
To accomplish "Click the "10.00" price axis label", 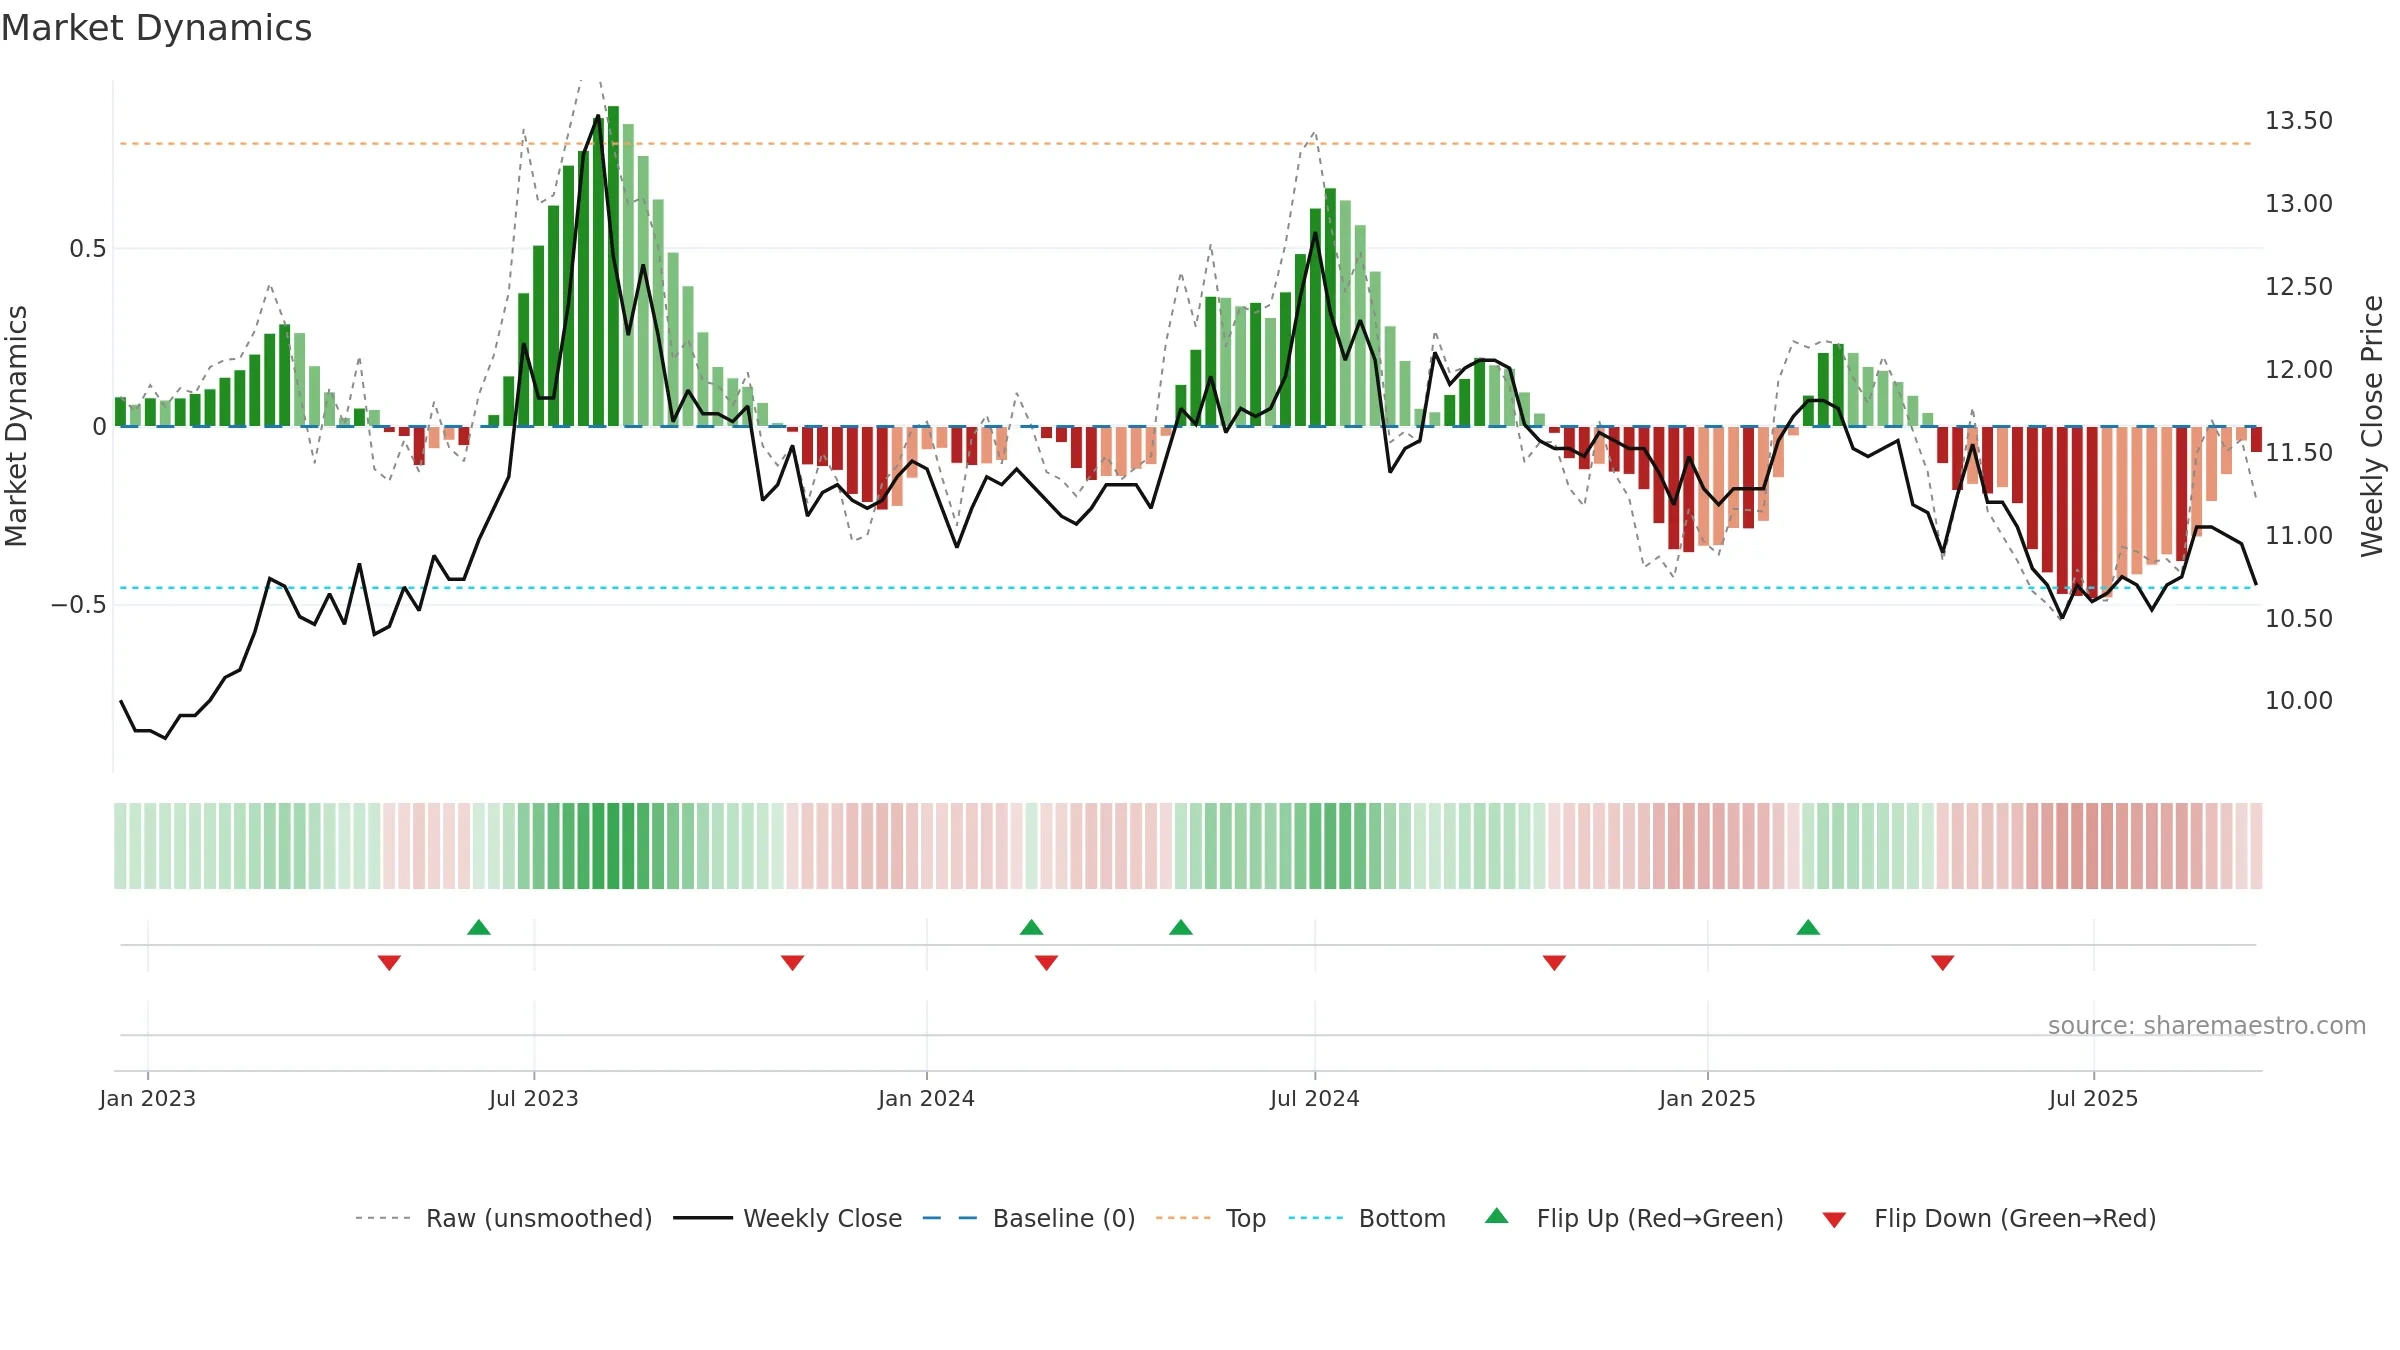I will point(2299,701).
